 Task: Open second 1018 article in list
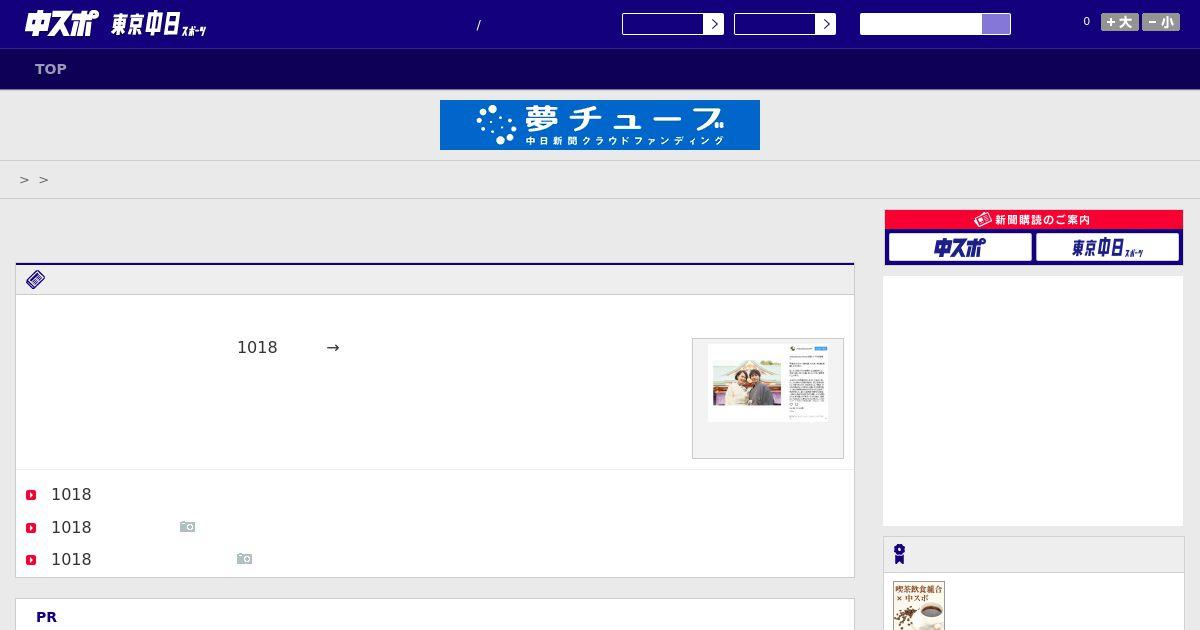click(71, 527)
